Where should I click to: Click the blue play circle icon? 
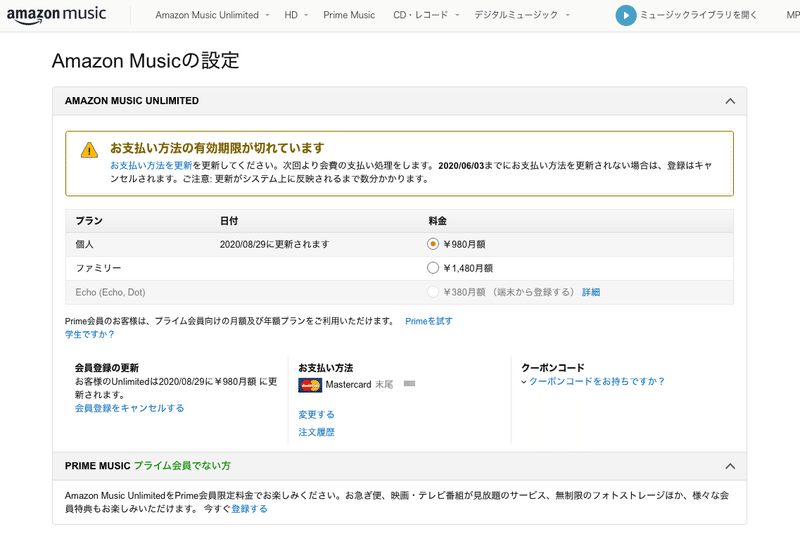pos(626,15)
